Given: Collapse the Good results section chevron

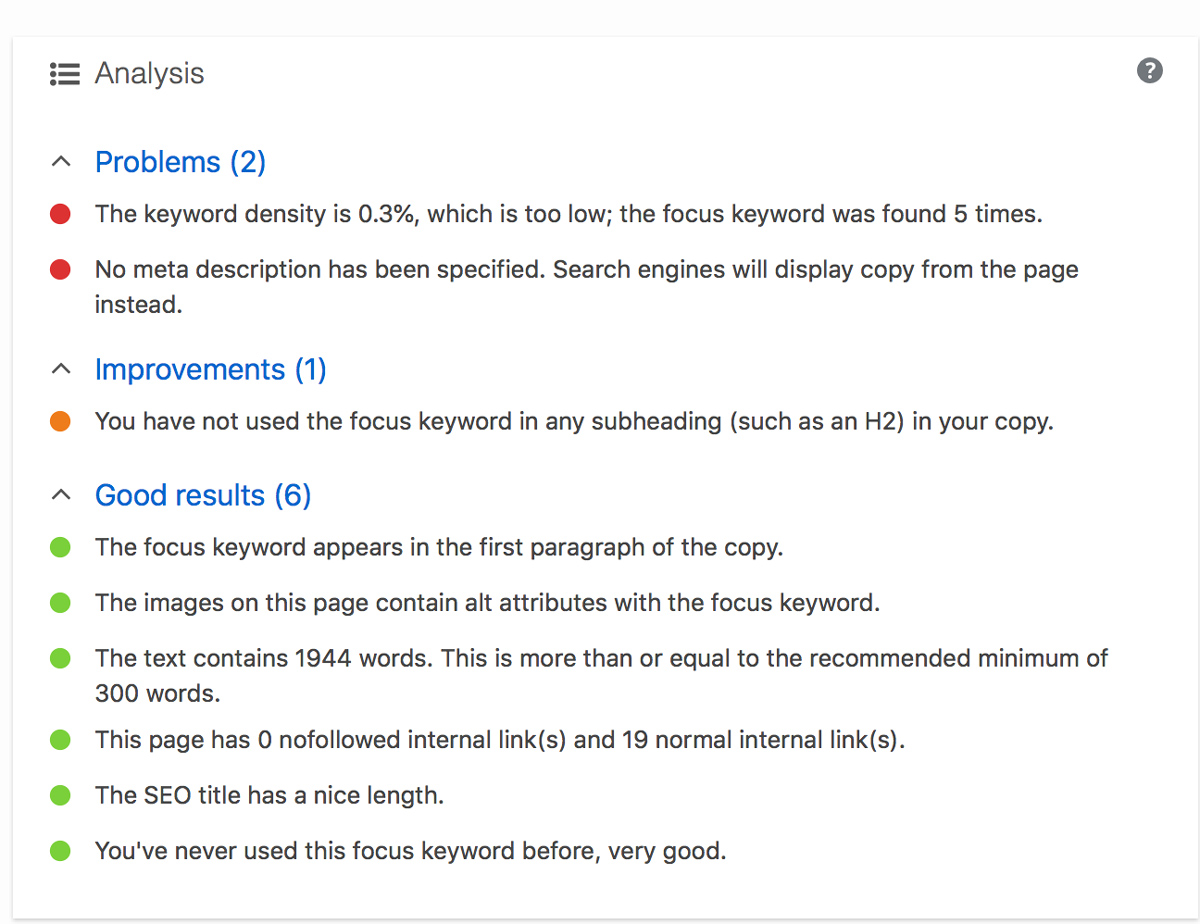Looking at the screenshot, I should [x=61, y=495].
